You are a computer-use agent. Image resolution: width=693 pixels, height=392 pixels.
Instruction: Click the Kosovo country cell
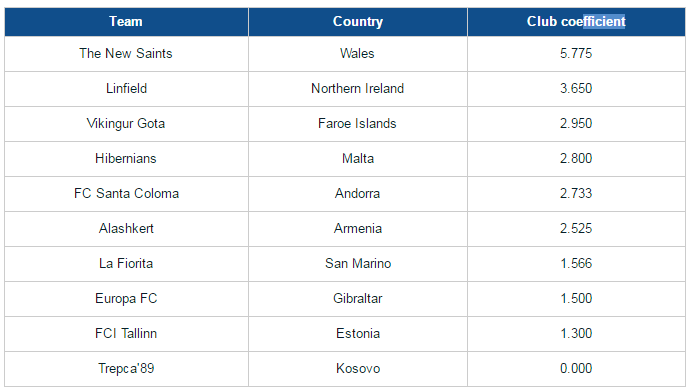(x=358, y=369)
